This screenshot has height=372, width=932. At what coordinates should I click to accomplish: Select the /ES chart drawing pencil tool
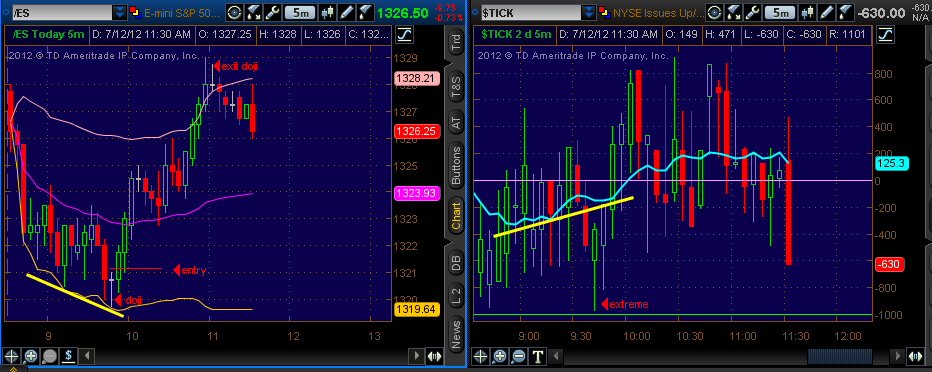tap(346, 11)
